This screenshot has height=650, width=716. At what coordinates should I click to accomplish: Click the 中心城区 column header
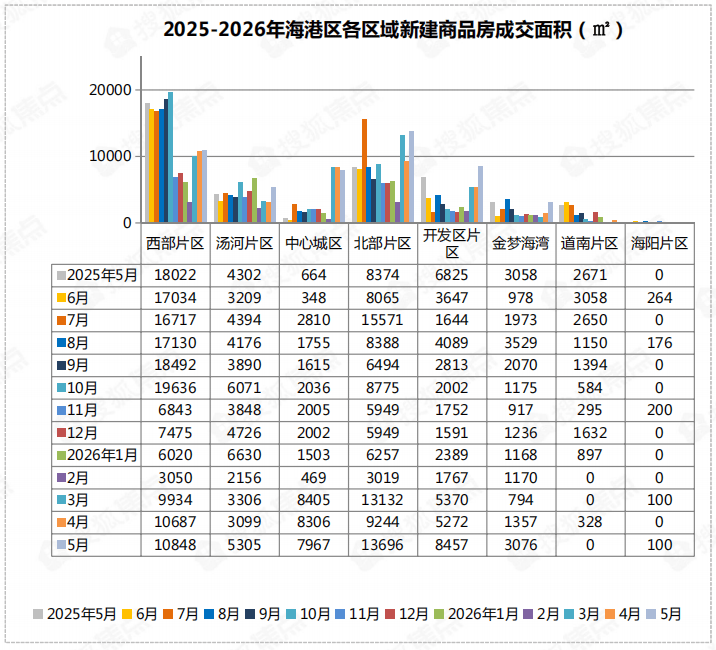click(x=313, y=243)
